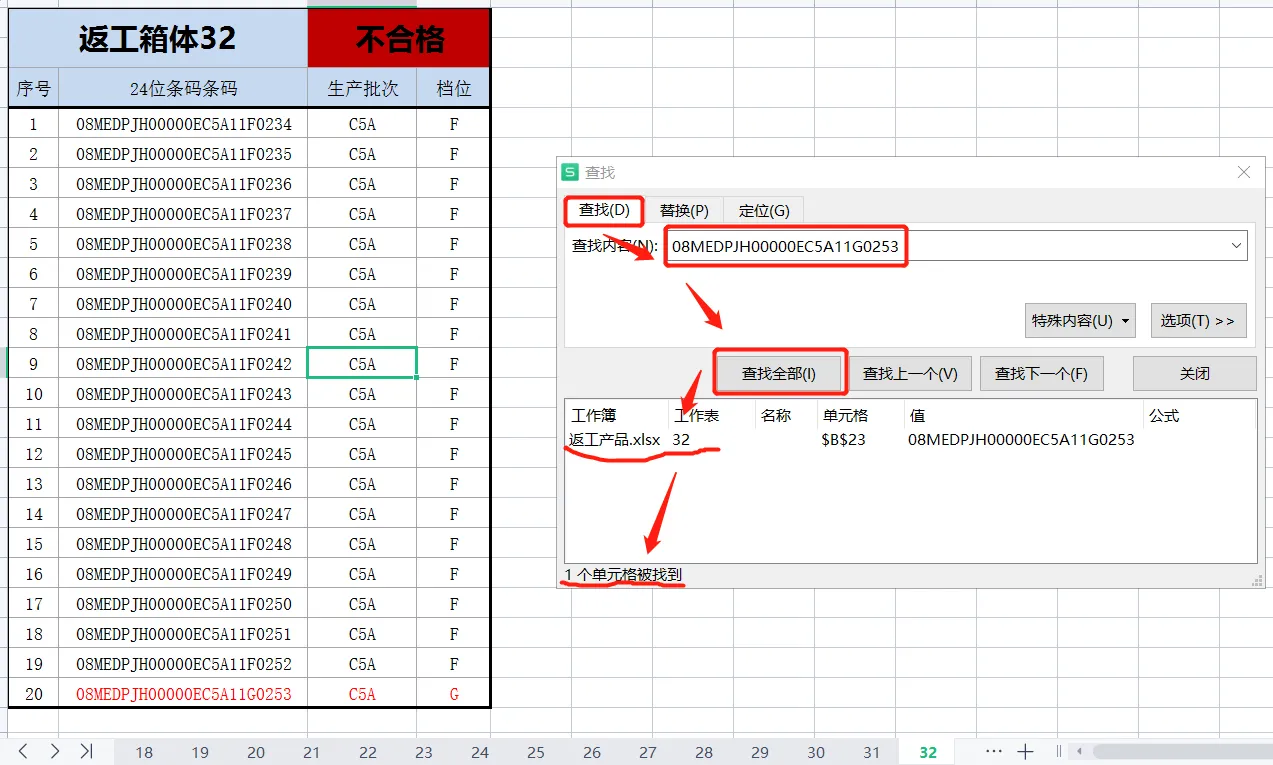Image resolution: width=1273 pixels, height=765 pixels.
Task: Click the highlighted C5A cell in row 9
Action: pos(362,364)
